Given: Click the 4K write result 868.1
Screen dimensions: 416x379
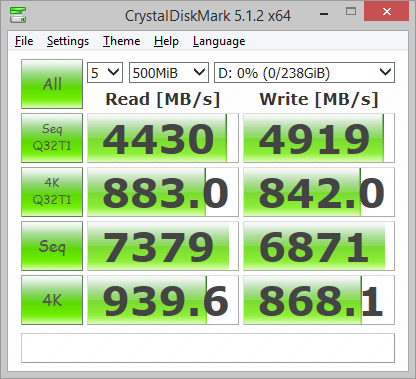Looking at the screenshot, I should tap(319, 300).
